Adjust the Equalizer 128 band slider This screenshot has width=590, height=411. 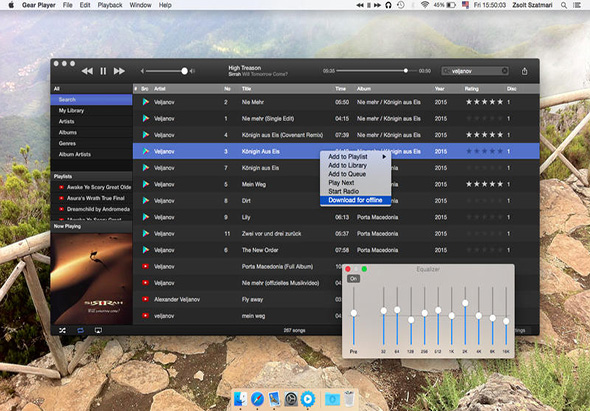411,320
